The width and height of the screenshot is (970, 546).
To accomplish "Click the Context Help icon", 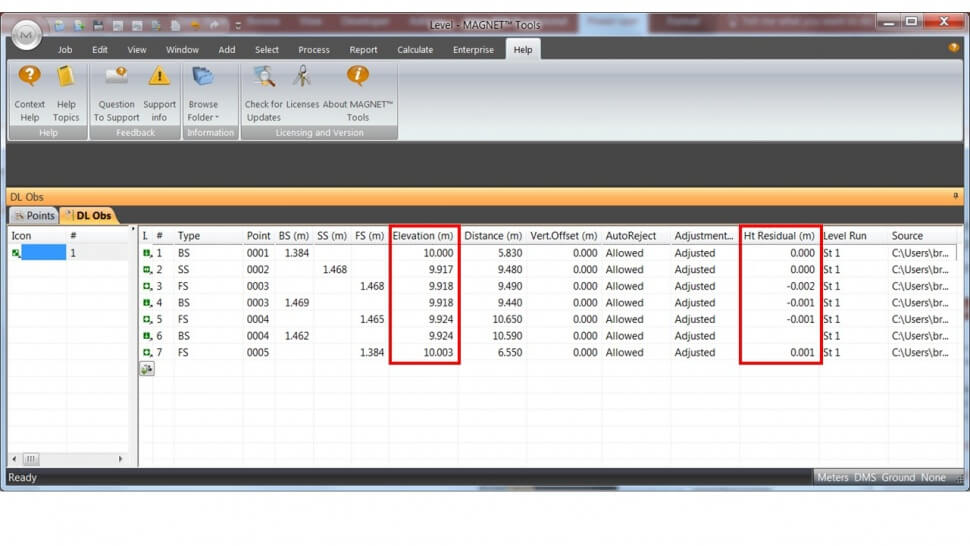I will pyautogui.click(x=29, y=76).
